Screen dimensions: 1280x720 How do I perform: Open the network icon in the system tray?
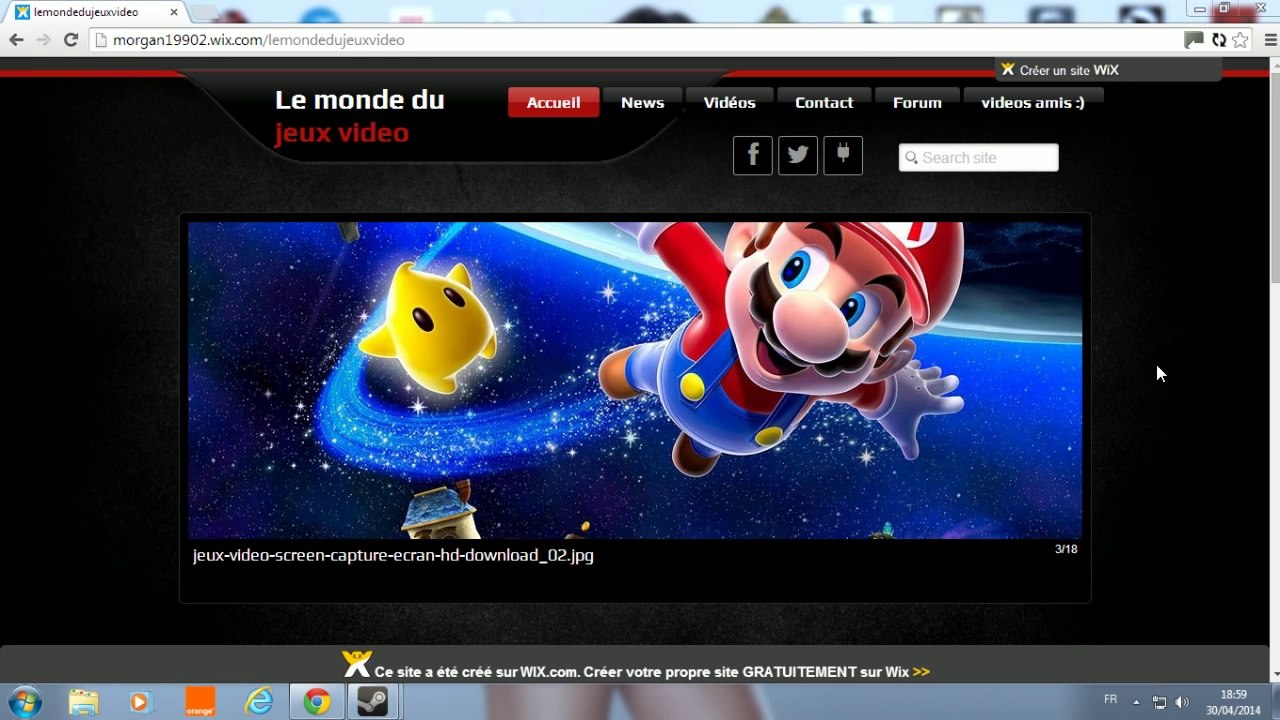(x=1159, y=702)
